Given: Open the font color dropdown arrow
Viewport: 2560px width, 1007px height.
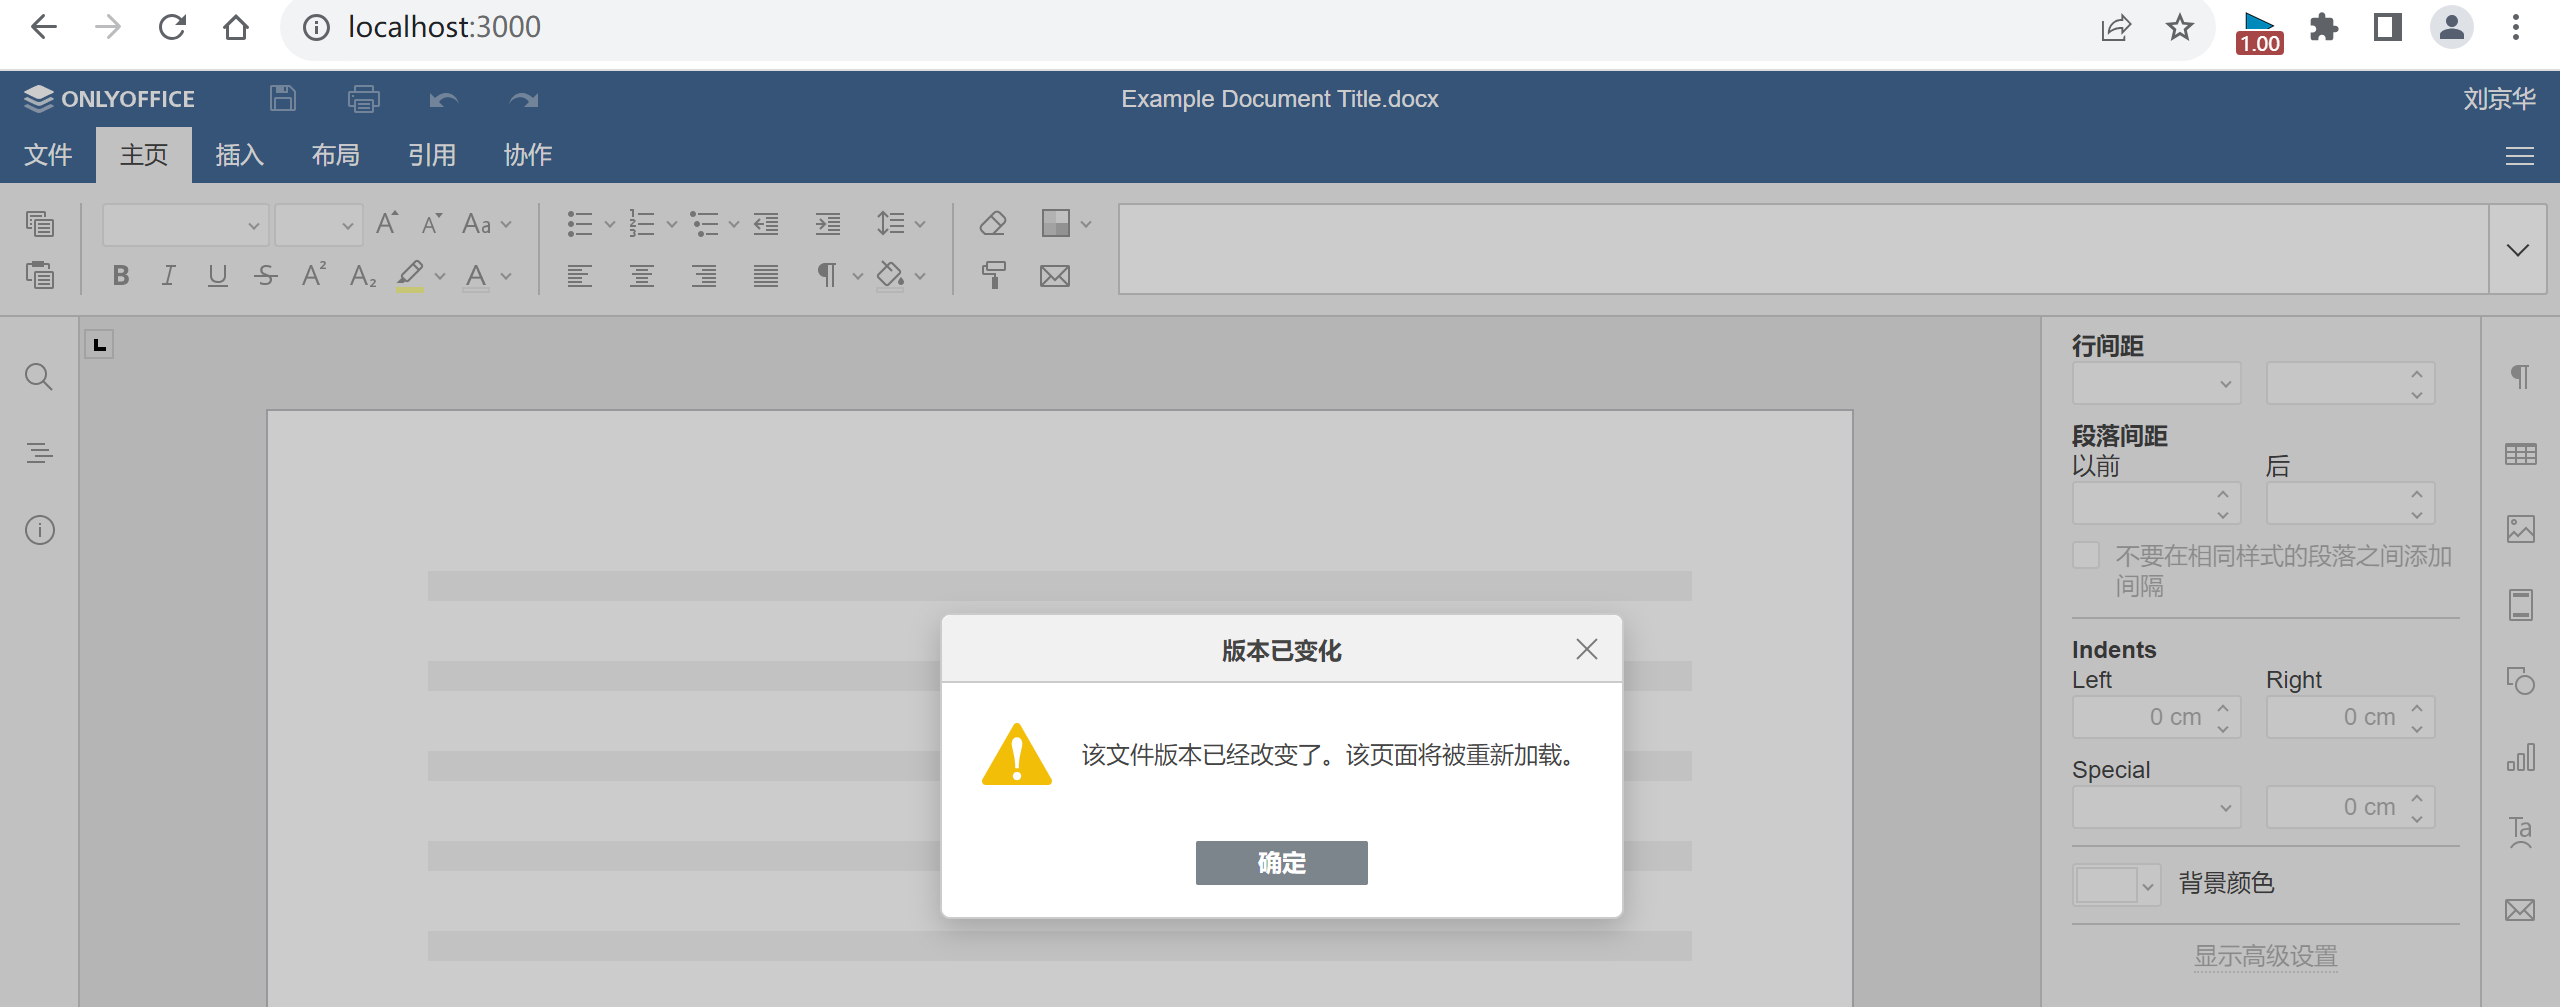Looking at the screenshot, I should click(506, 276).
